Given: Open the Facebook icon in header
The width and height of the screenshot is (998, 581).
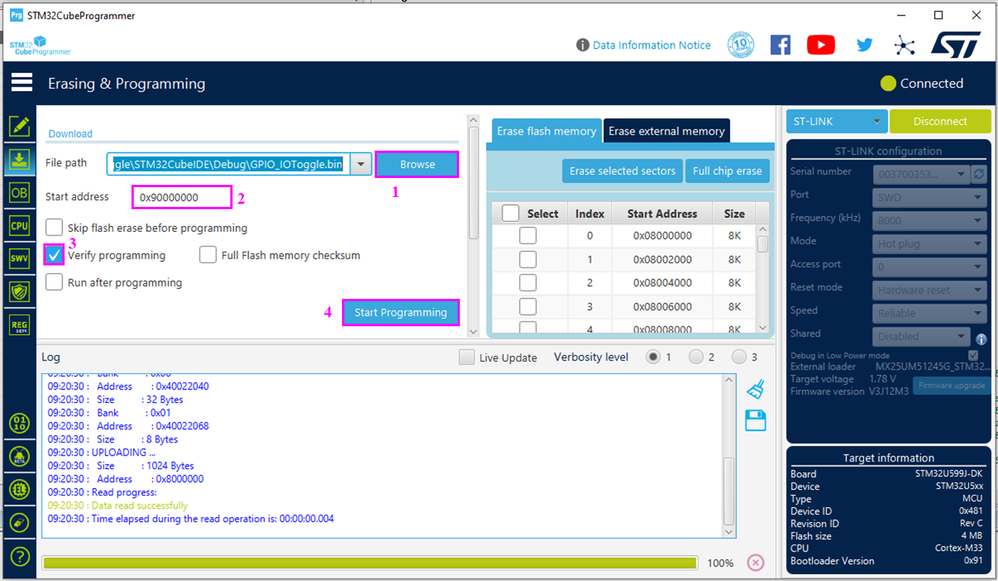Looking at the screenshot, I should click(780, 45).
